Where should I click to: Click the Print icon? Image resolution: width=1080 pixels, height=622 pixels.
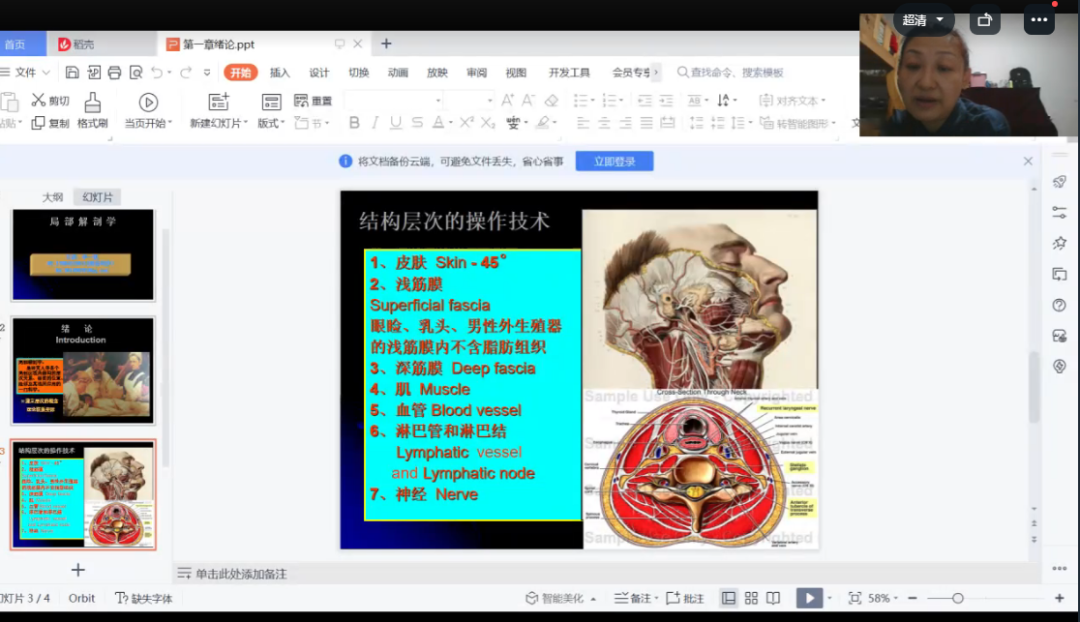[x=114, y=72]
